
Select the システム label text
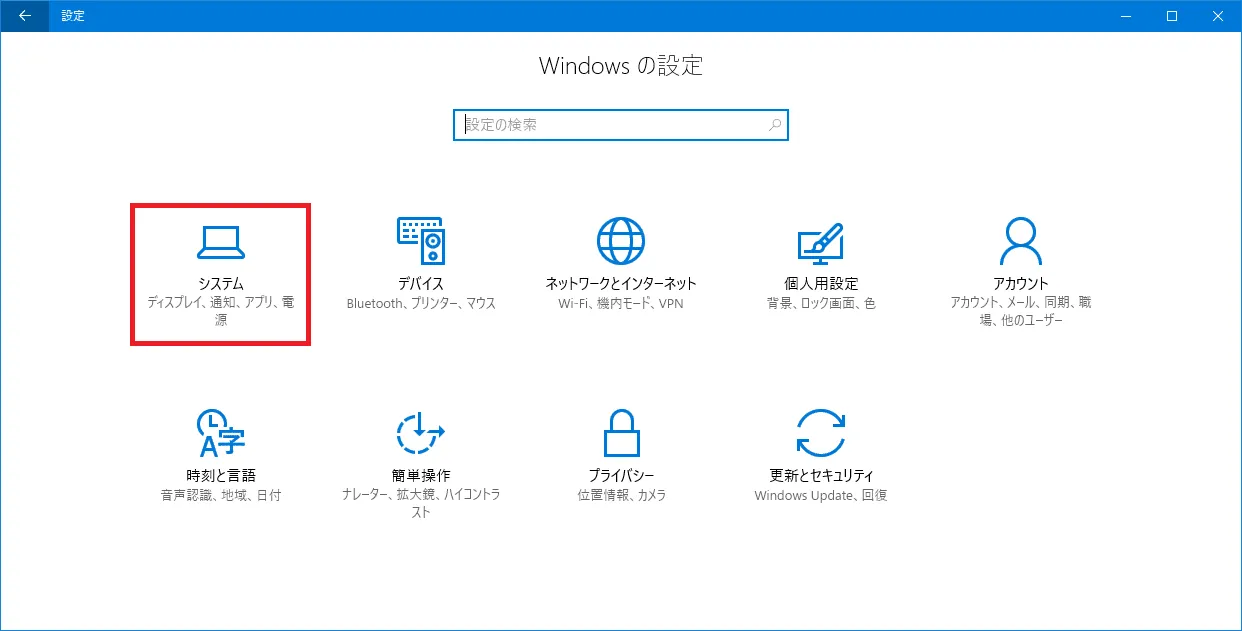221,284
